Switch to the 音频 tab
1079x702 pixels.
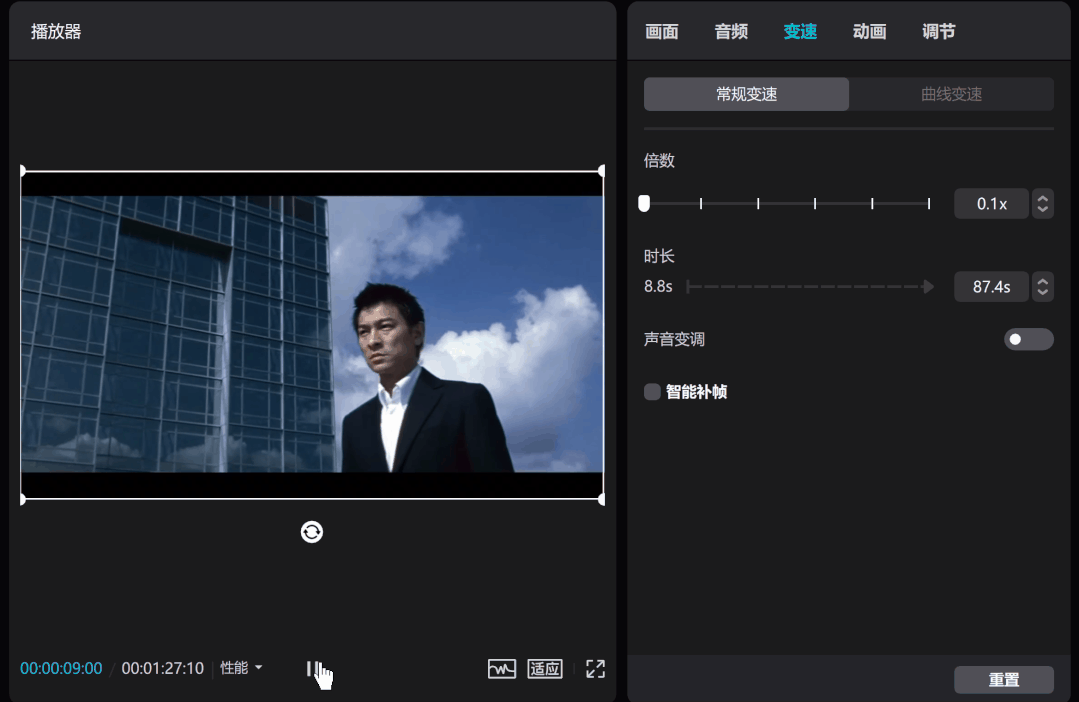pyautogui.click(x=731, y=32)
